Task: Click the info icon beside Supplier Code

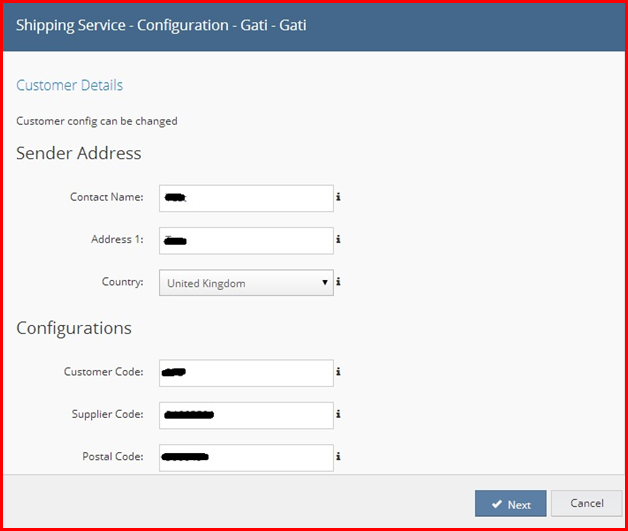Action: (338, 414)
